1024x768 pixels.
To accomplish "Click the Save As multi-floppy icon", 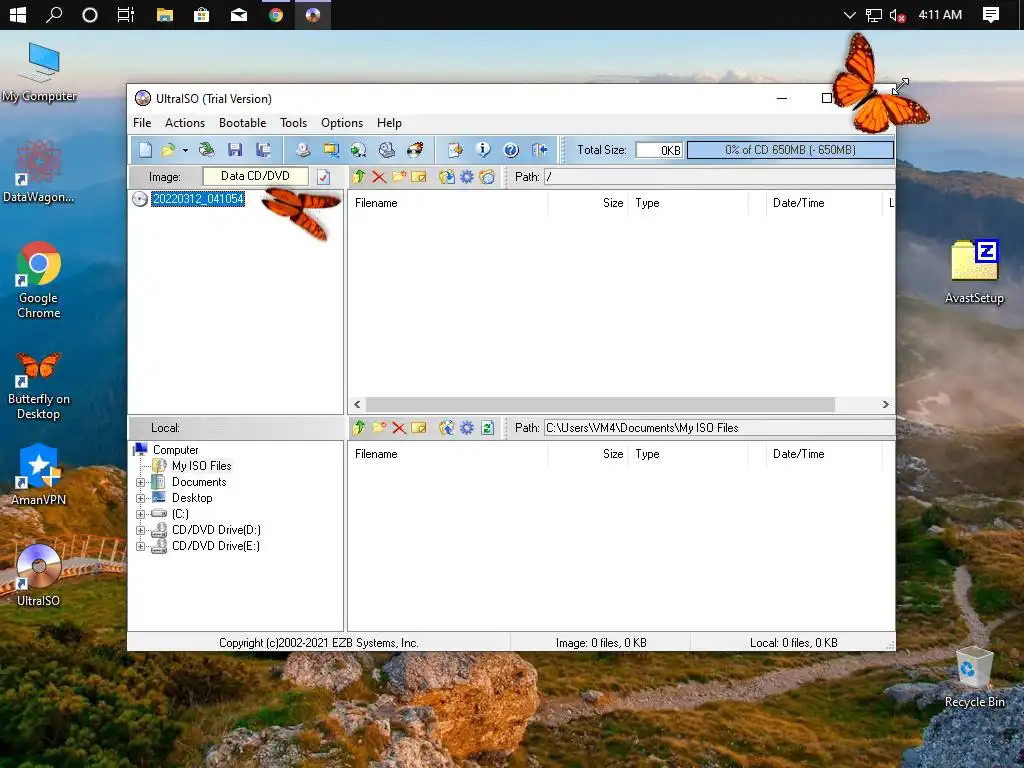I will click(263, 150).
